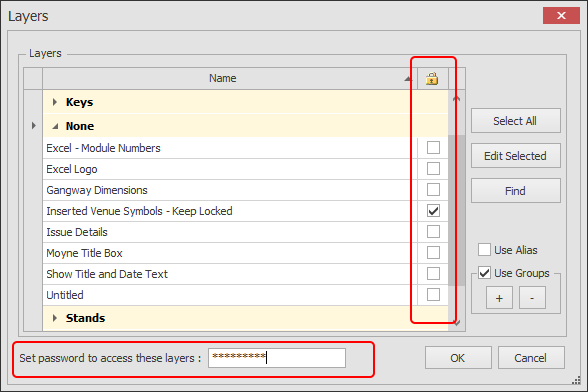Image resolution: width=588 pixels, height=392 pixels.
Task: Disable the Use Groups checkbox
Action: [484, 273]
